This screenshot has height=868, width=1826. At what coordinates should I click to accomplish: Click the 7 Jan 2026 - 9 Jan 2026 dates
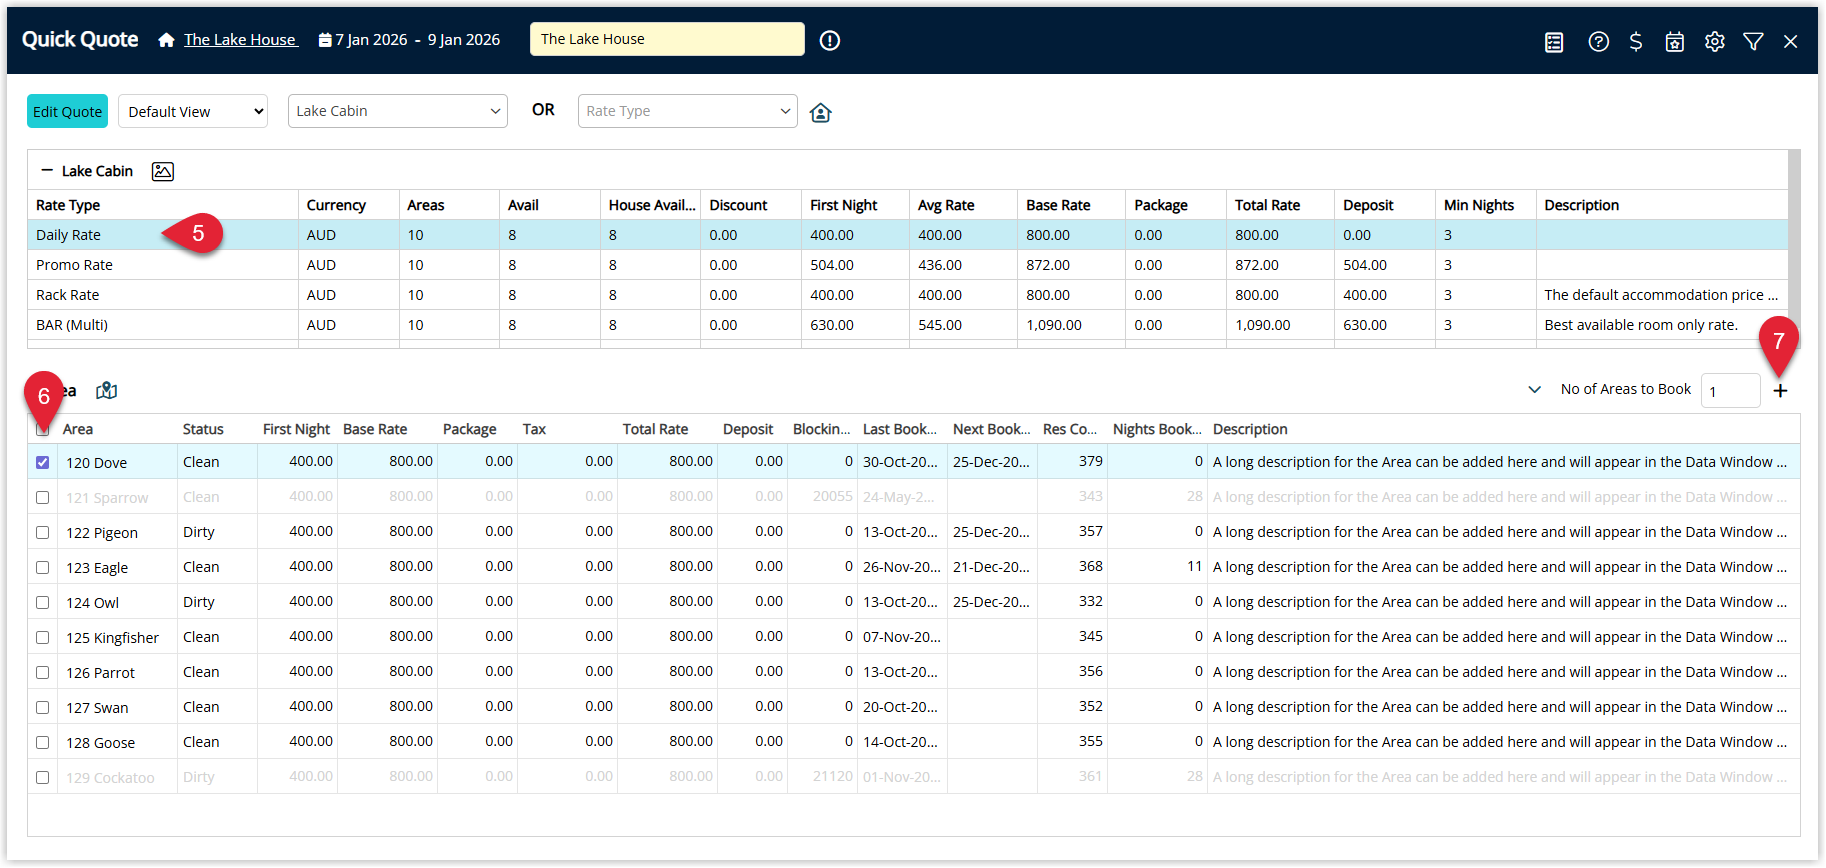click(x=418, y=40)
